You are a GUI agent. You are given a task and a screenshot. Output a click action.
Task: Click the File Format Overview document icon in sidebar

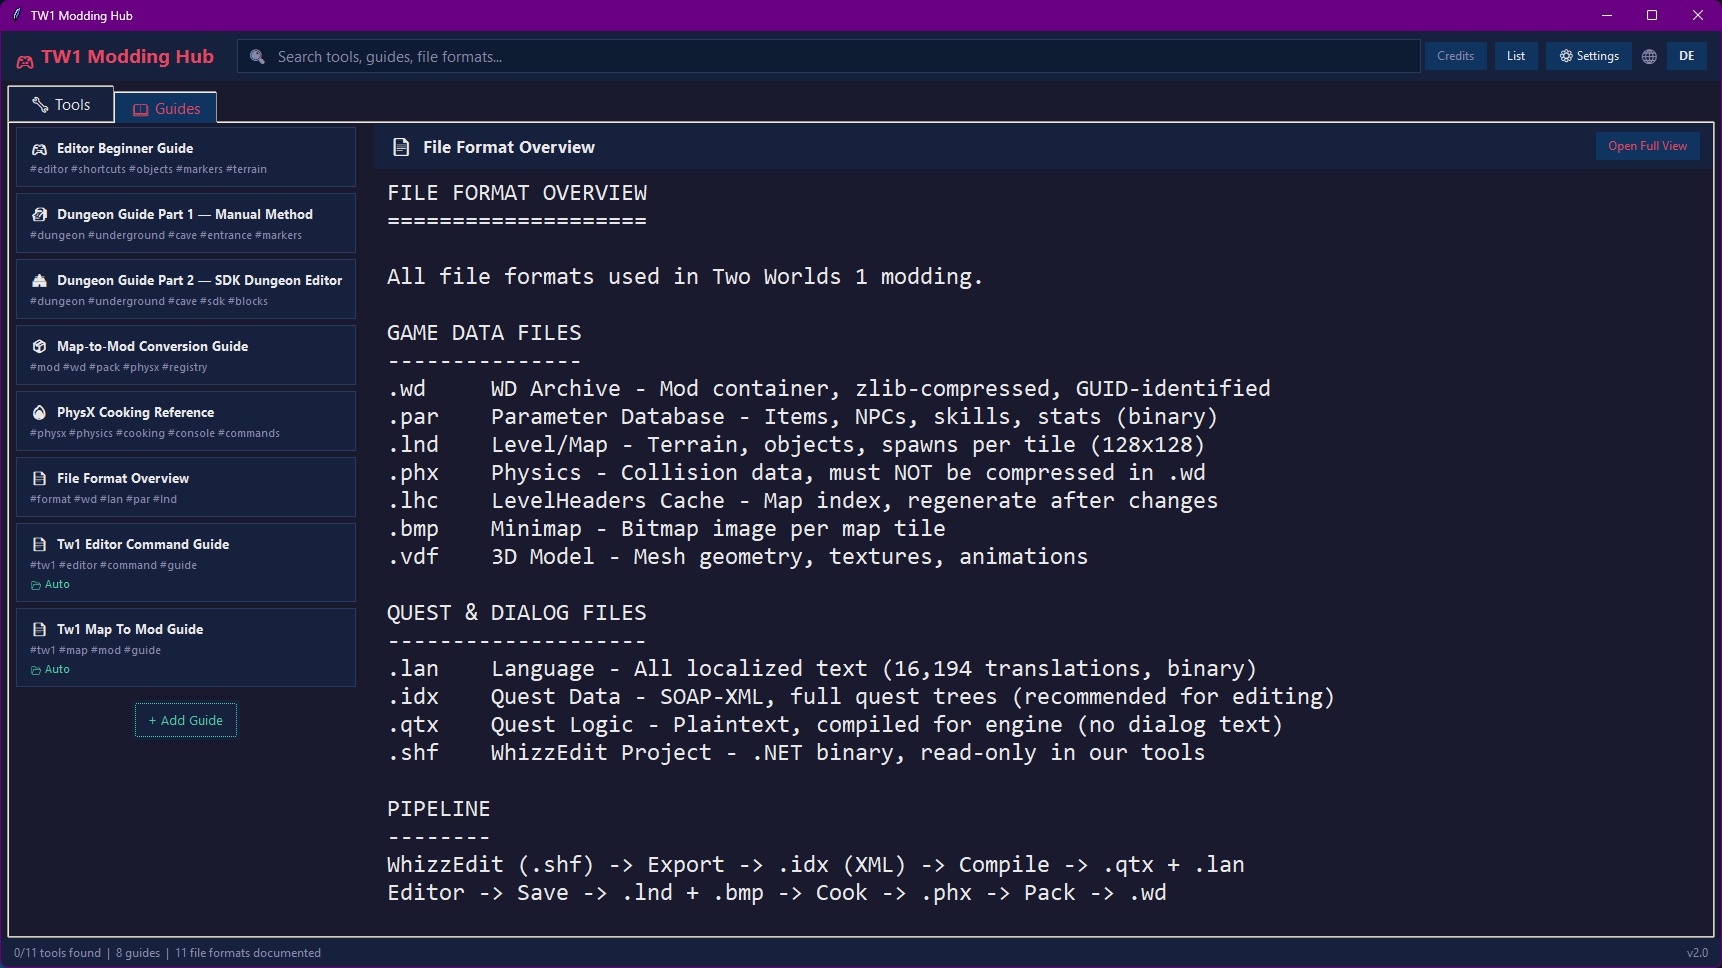click(x=40, y=479)
